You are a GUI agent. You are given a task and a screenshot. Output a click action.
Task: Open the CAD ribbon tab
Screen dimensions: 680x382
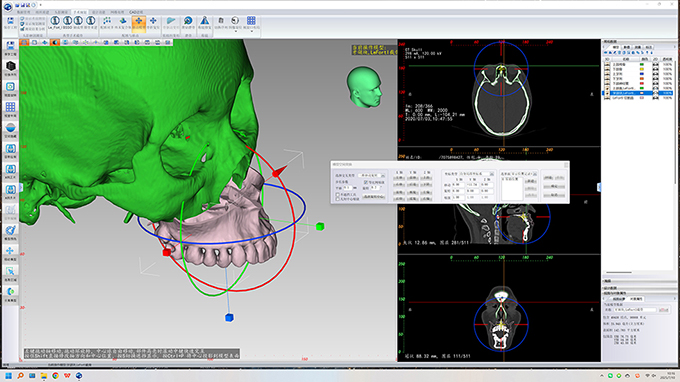click(x=136, y=12)
